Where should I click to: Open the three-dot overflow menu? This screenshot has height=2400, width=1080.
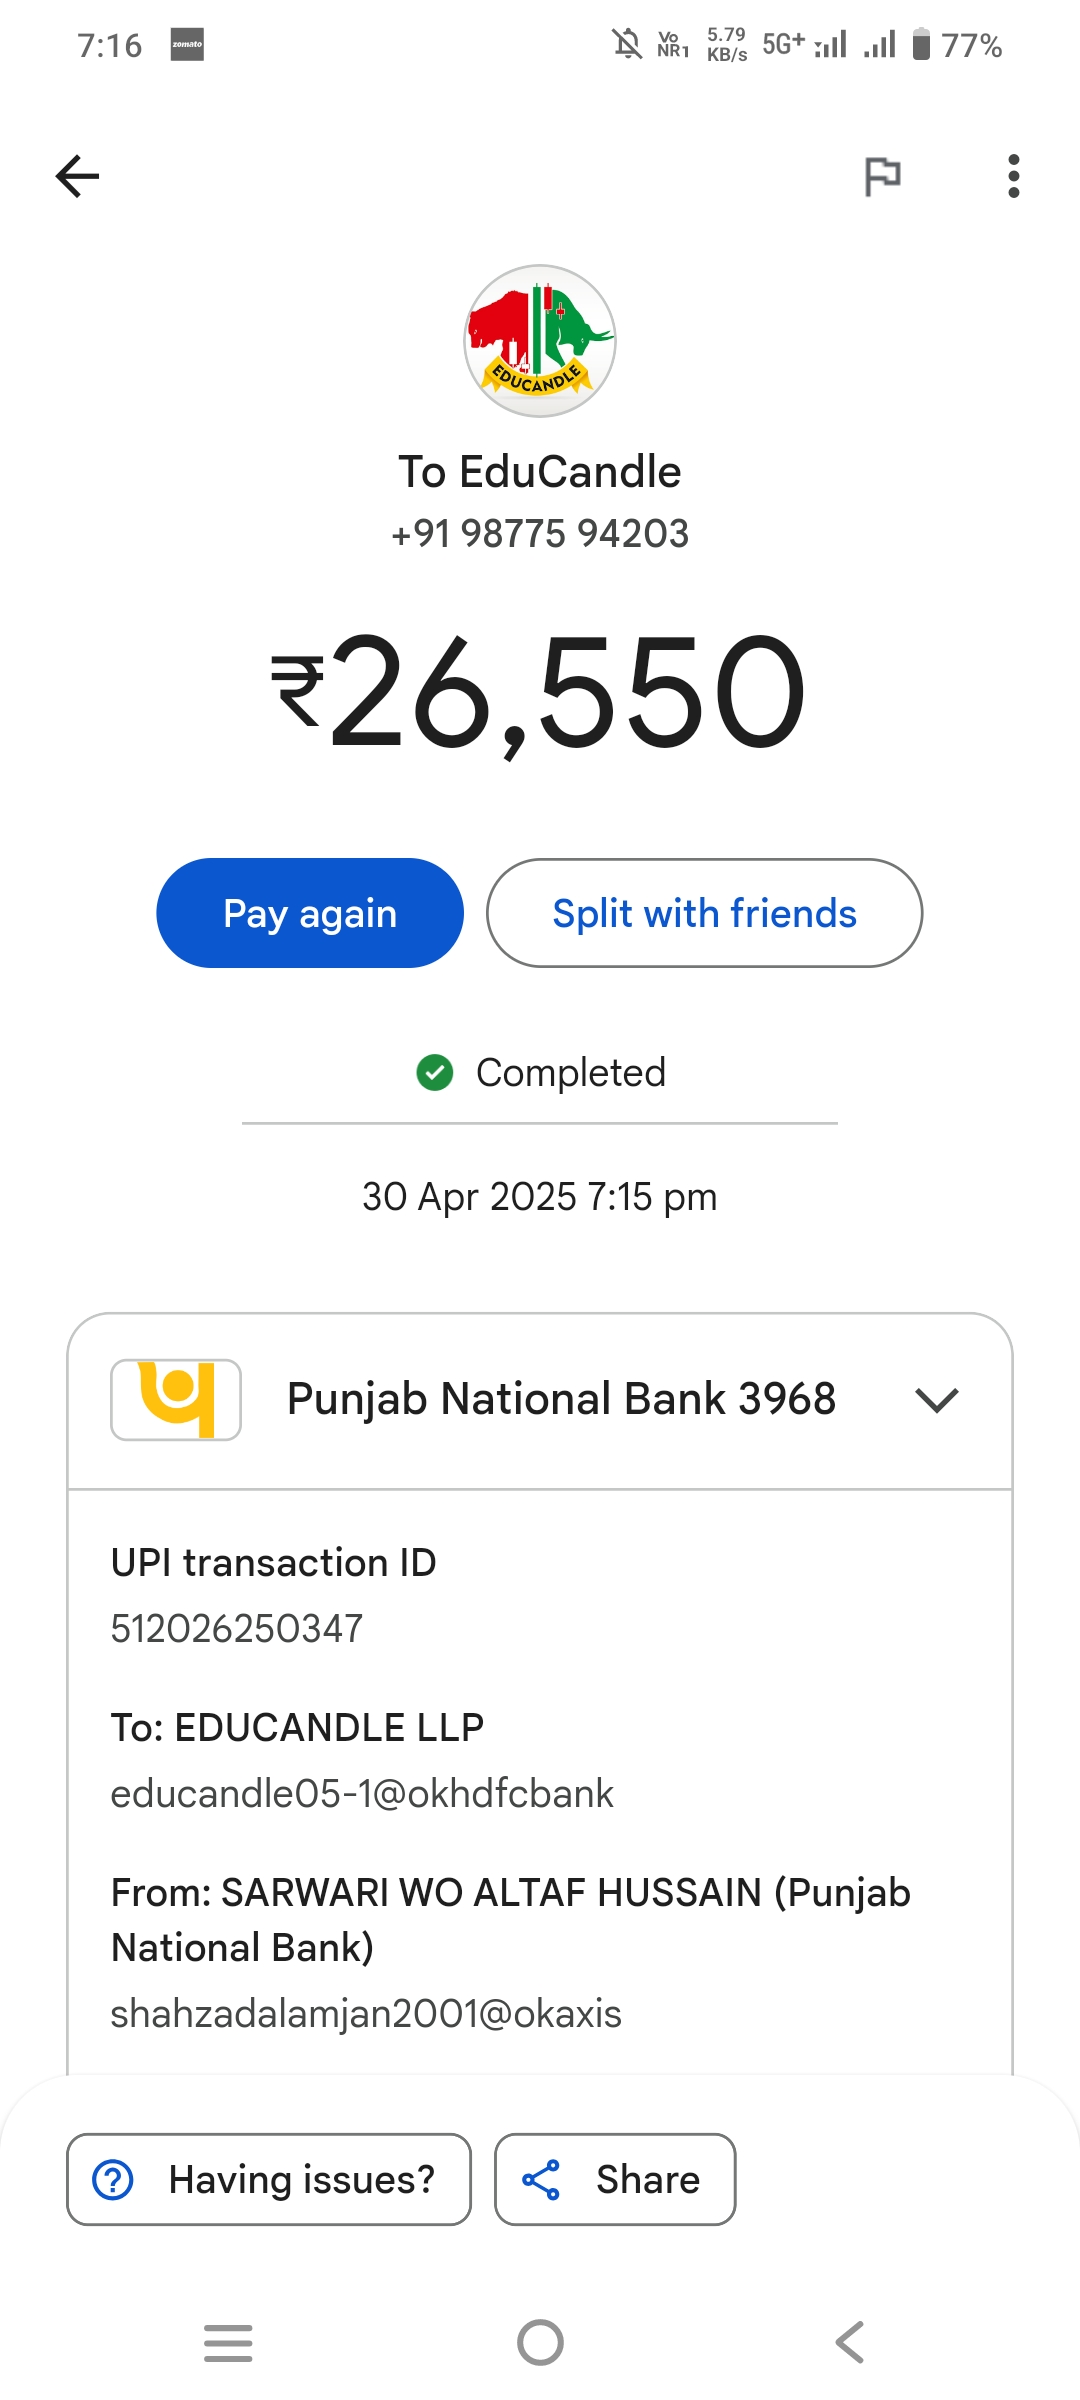pos(1013,177)
